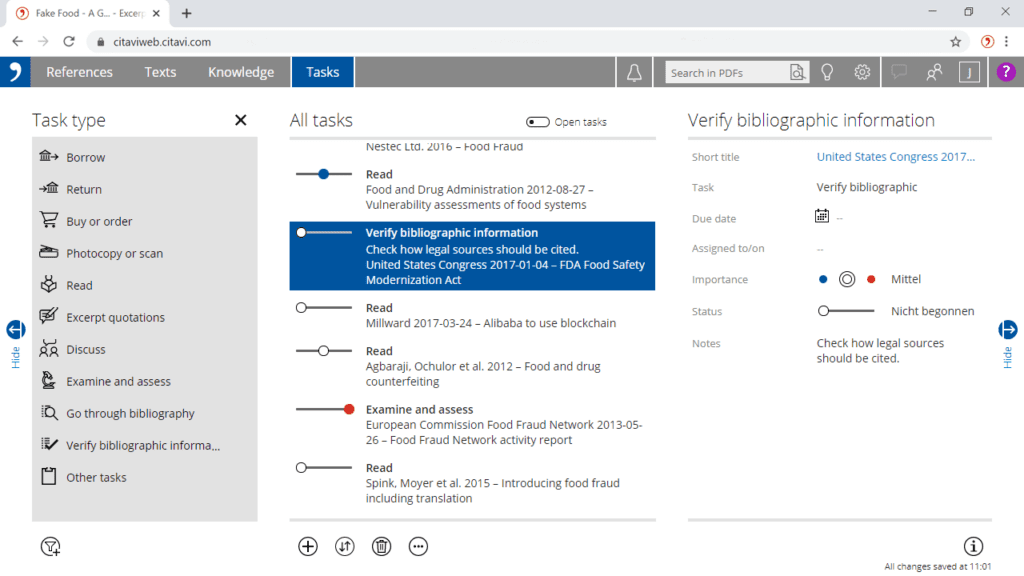Open the purple help menu
This screenshot has height=576, width=1024.
[x=1006, y=72]
